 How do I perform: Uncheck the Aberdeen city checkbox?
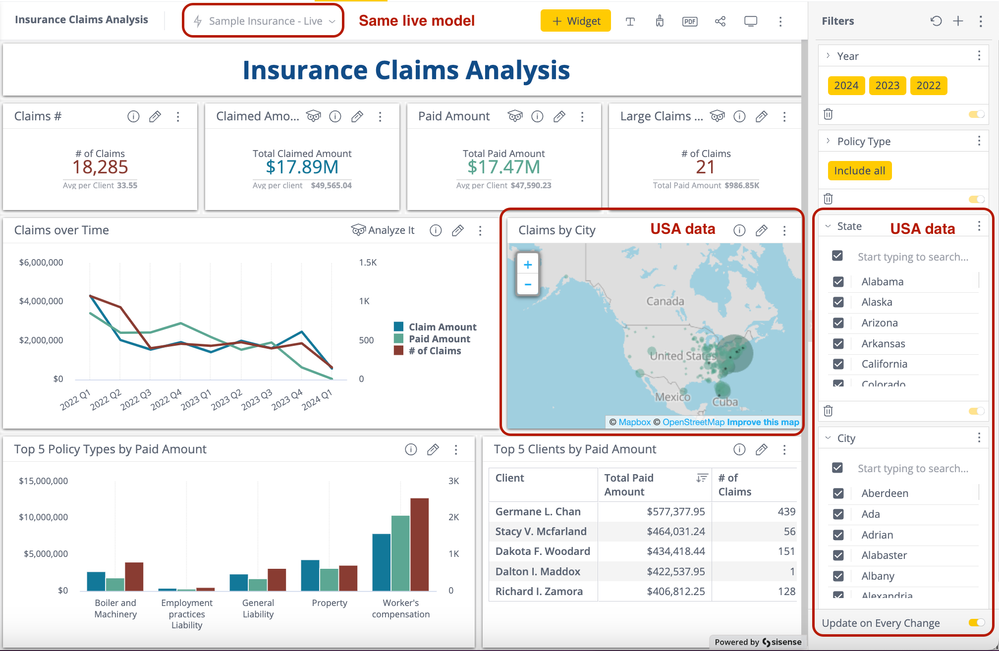coord(838,493)
